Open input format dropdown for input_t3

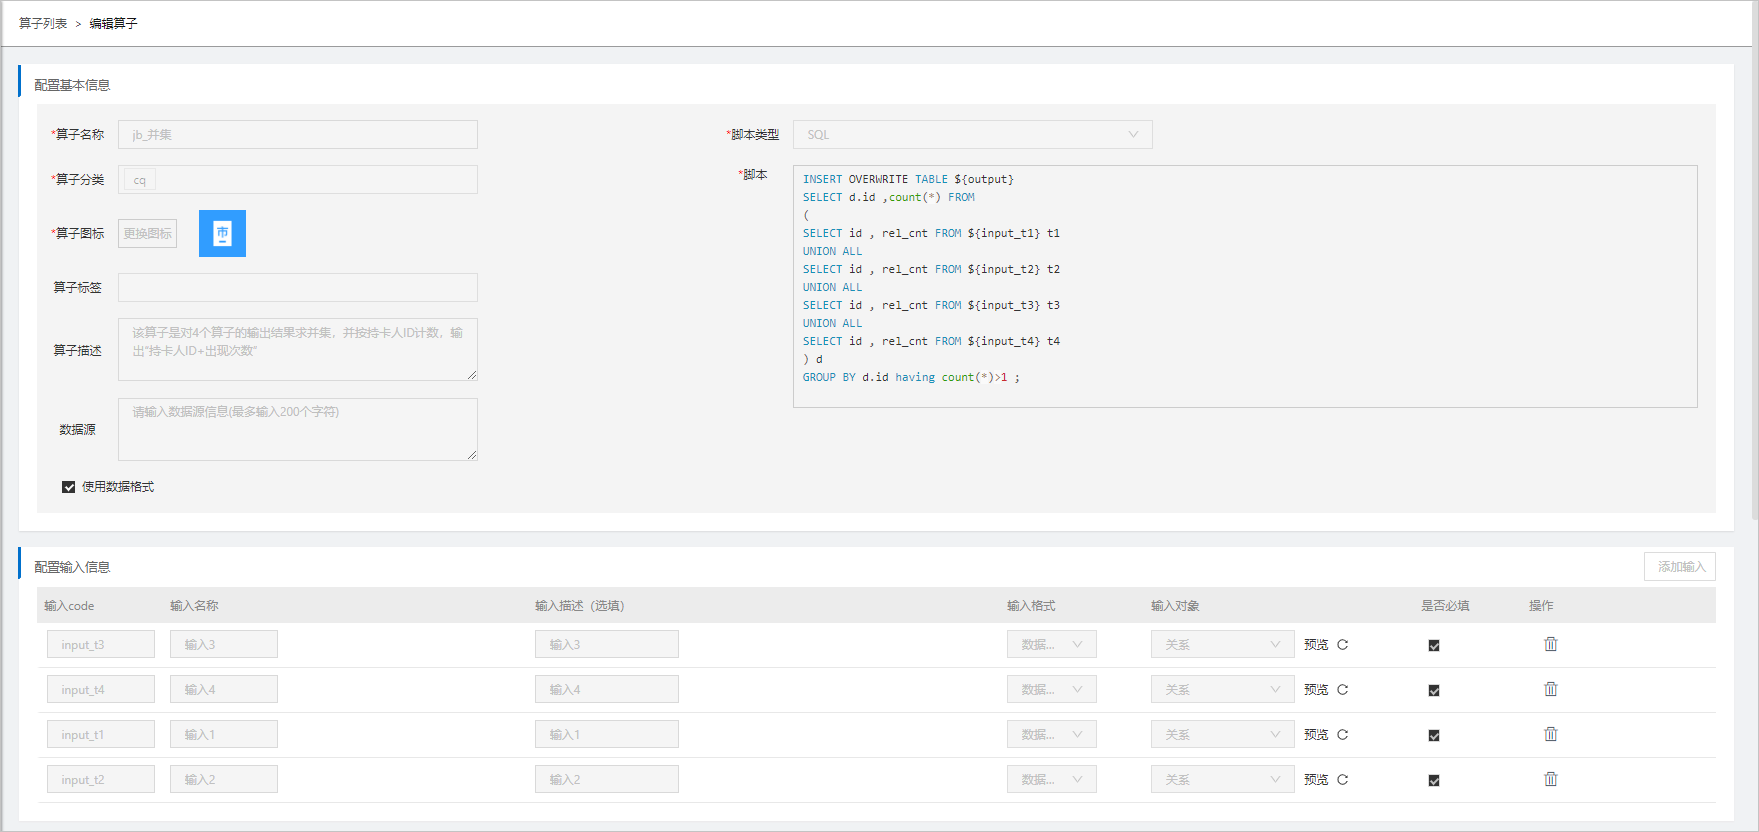click(1051, 644)
